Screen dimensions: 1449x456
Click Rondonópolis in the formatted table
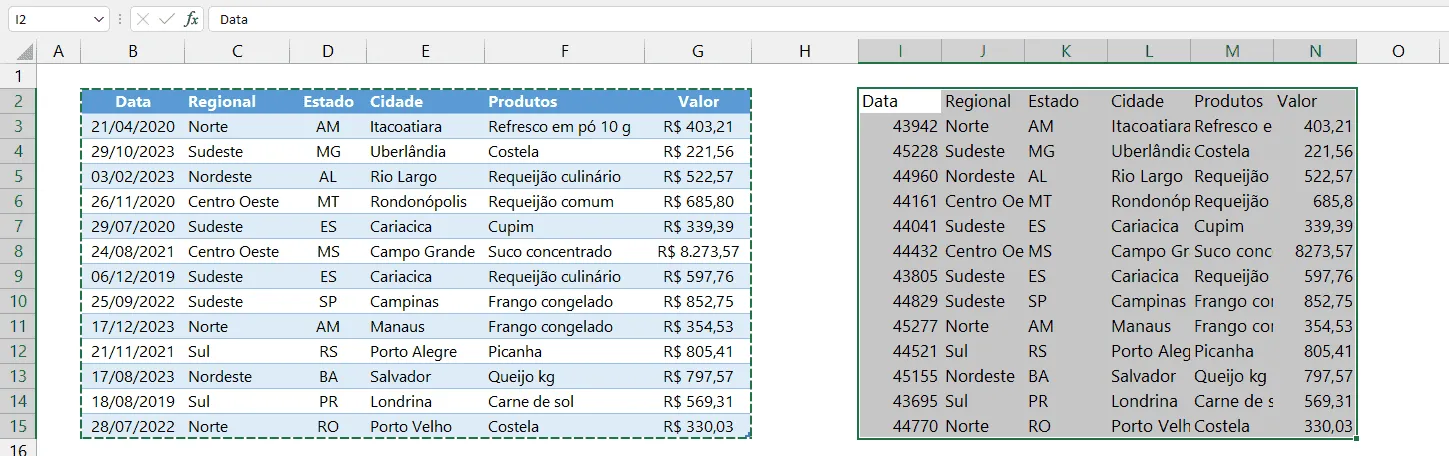point(425,201)
